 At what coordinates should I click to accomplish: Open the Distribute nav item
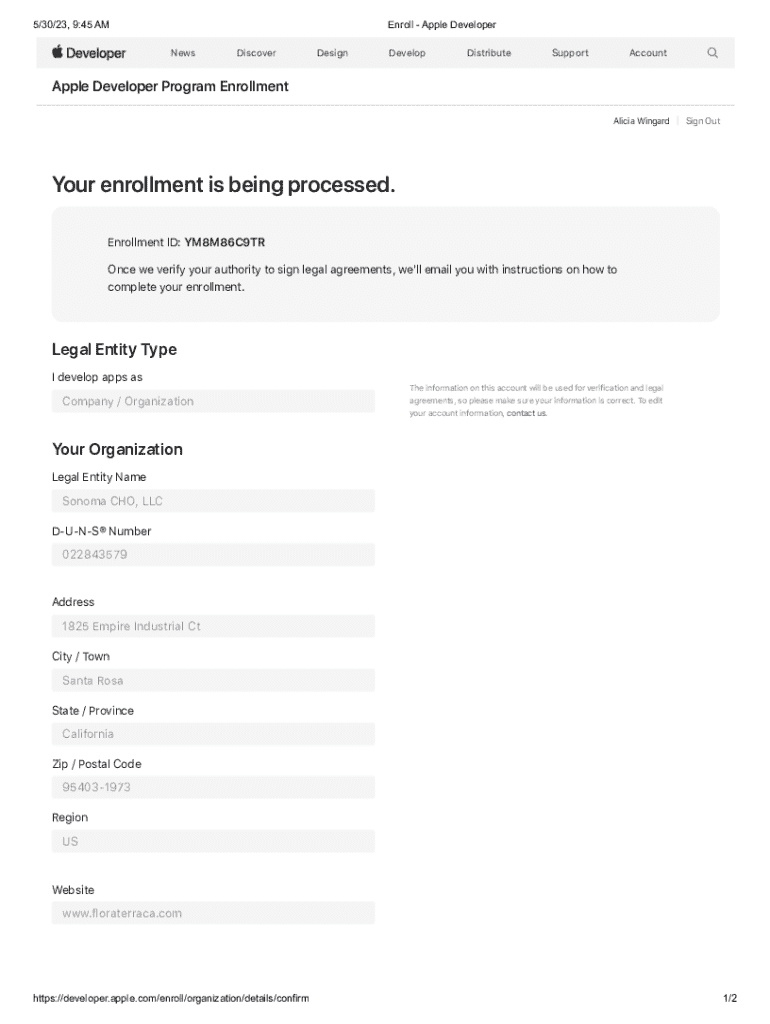(x=488, y=53)
